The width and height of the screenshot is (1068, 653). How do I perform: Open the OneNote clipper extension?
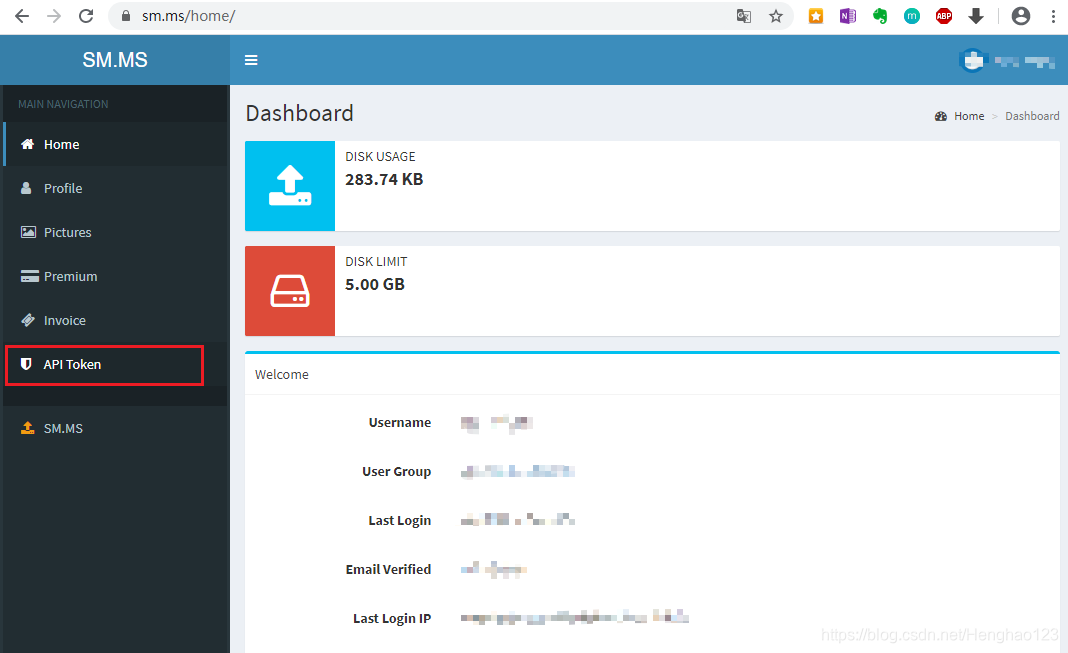(848, 16)
